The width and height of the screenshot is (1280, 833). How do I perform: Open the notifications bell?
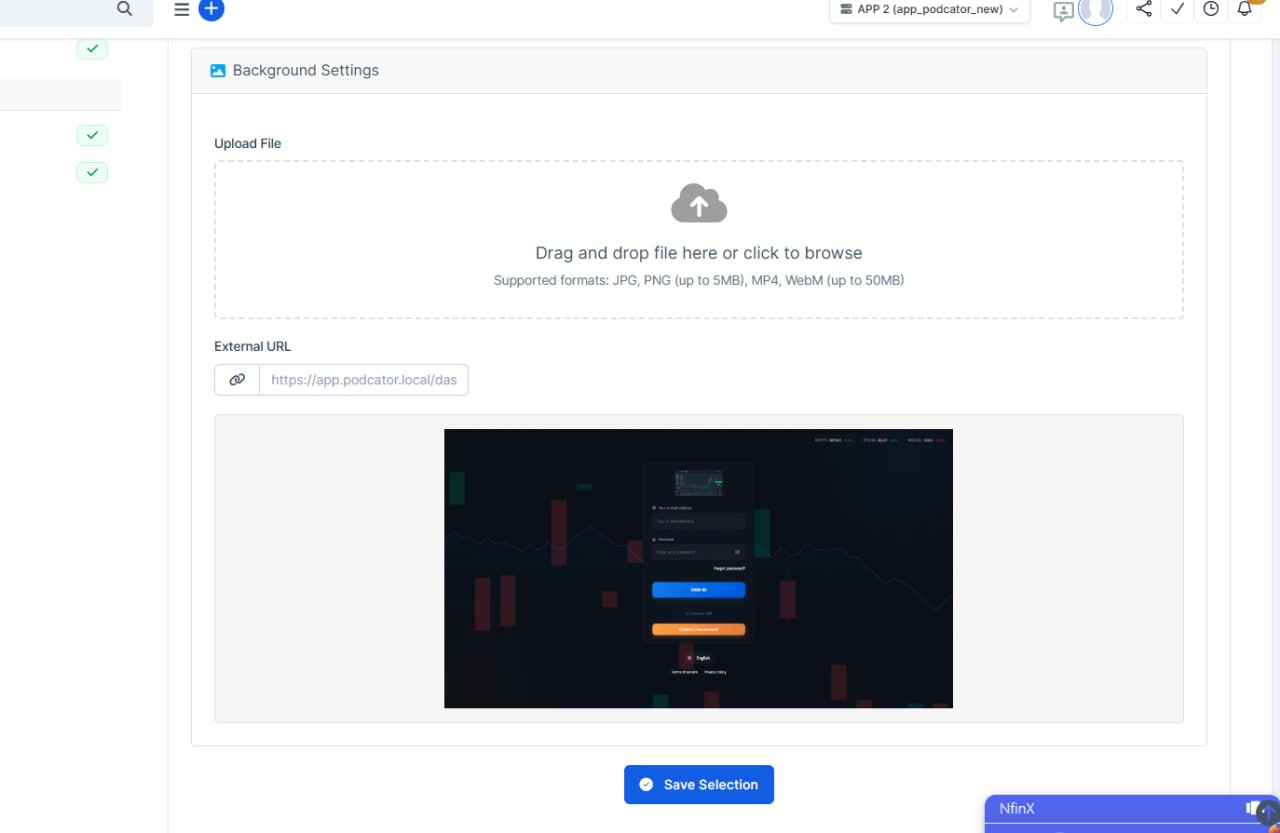1244,9
